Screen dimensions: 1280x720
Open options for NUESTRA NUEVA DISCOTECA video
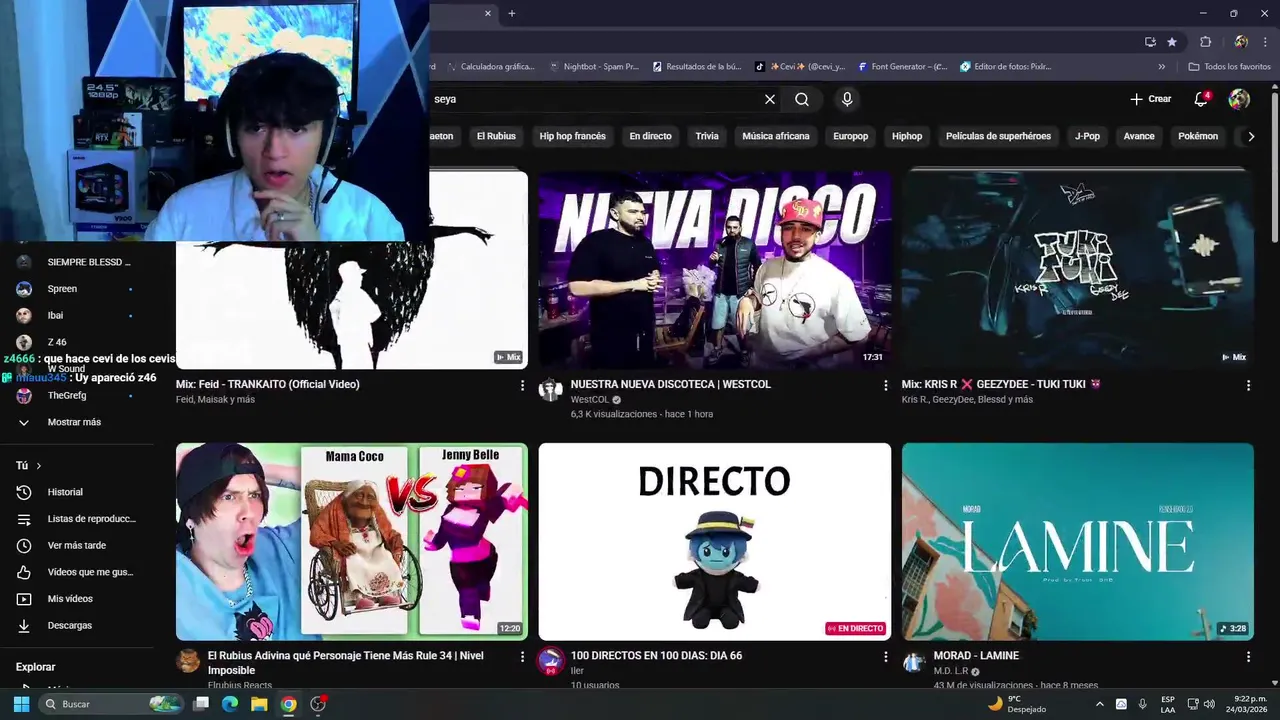pyautogui.click(x=885, y=385)
